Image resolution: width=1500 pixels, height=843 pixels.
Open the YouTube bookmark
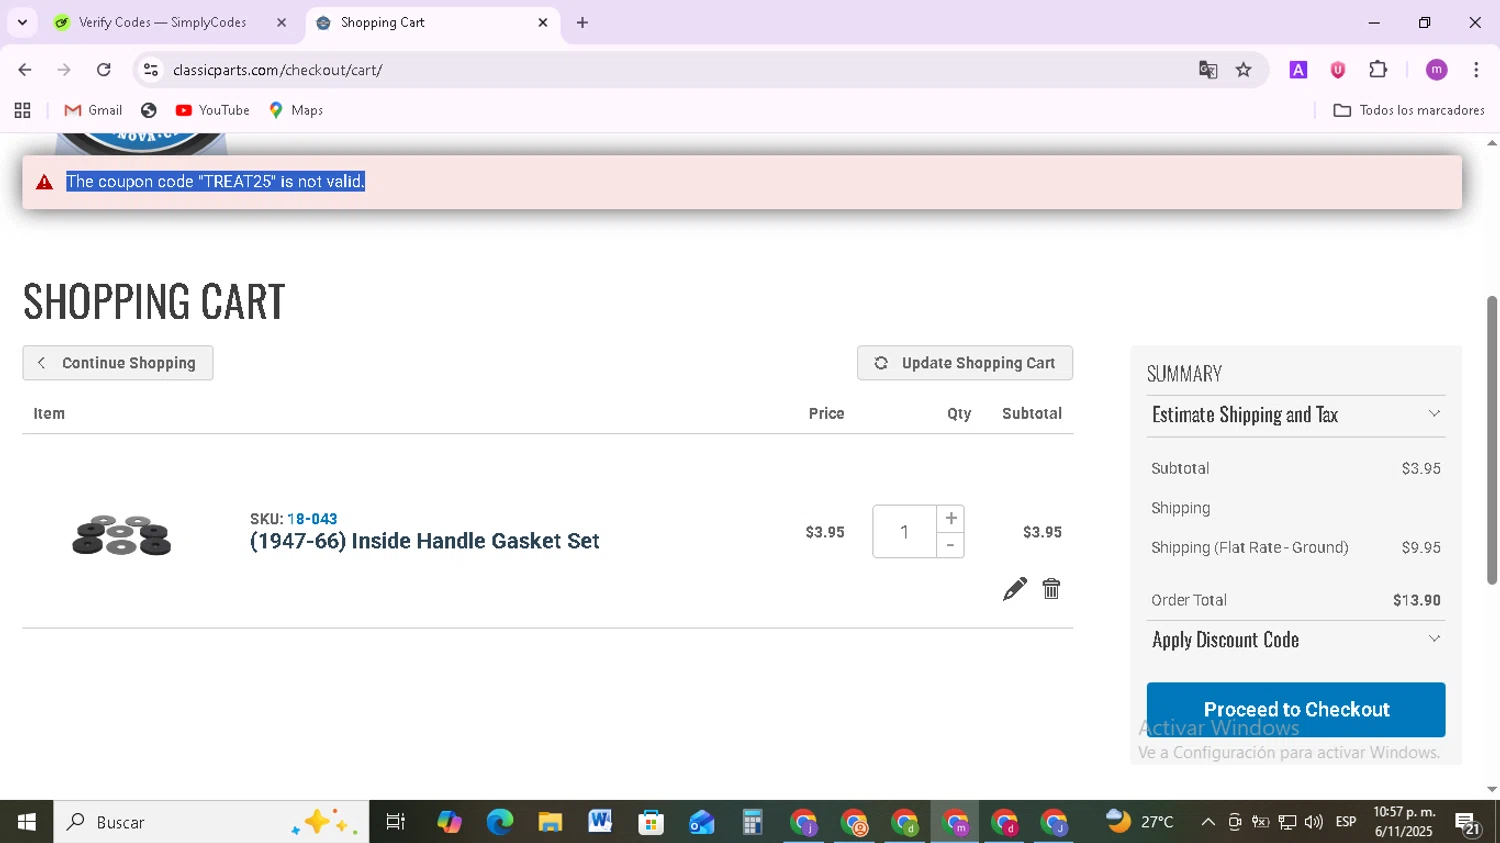pyautogui.click(x=212, y=110)
